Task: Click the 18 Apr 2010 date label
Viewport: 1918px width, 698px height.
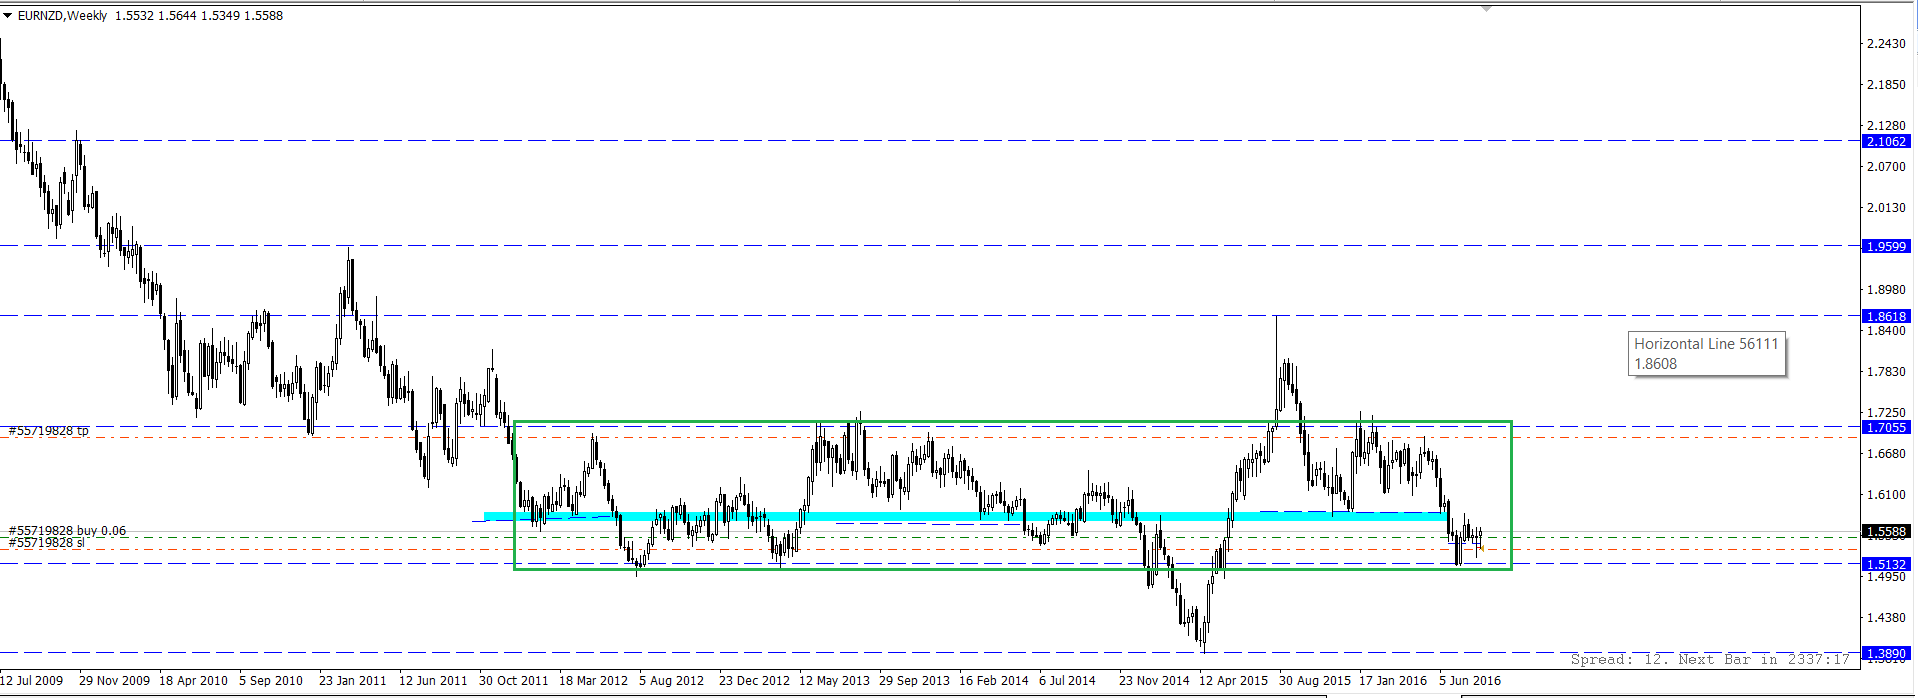Action: (x=194, y=681)
